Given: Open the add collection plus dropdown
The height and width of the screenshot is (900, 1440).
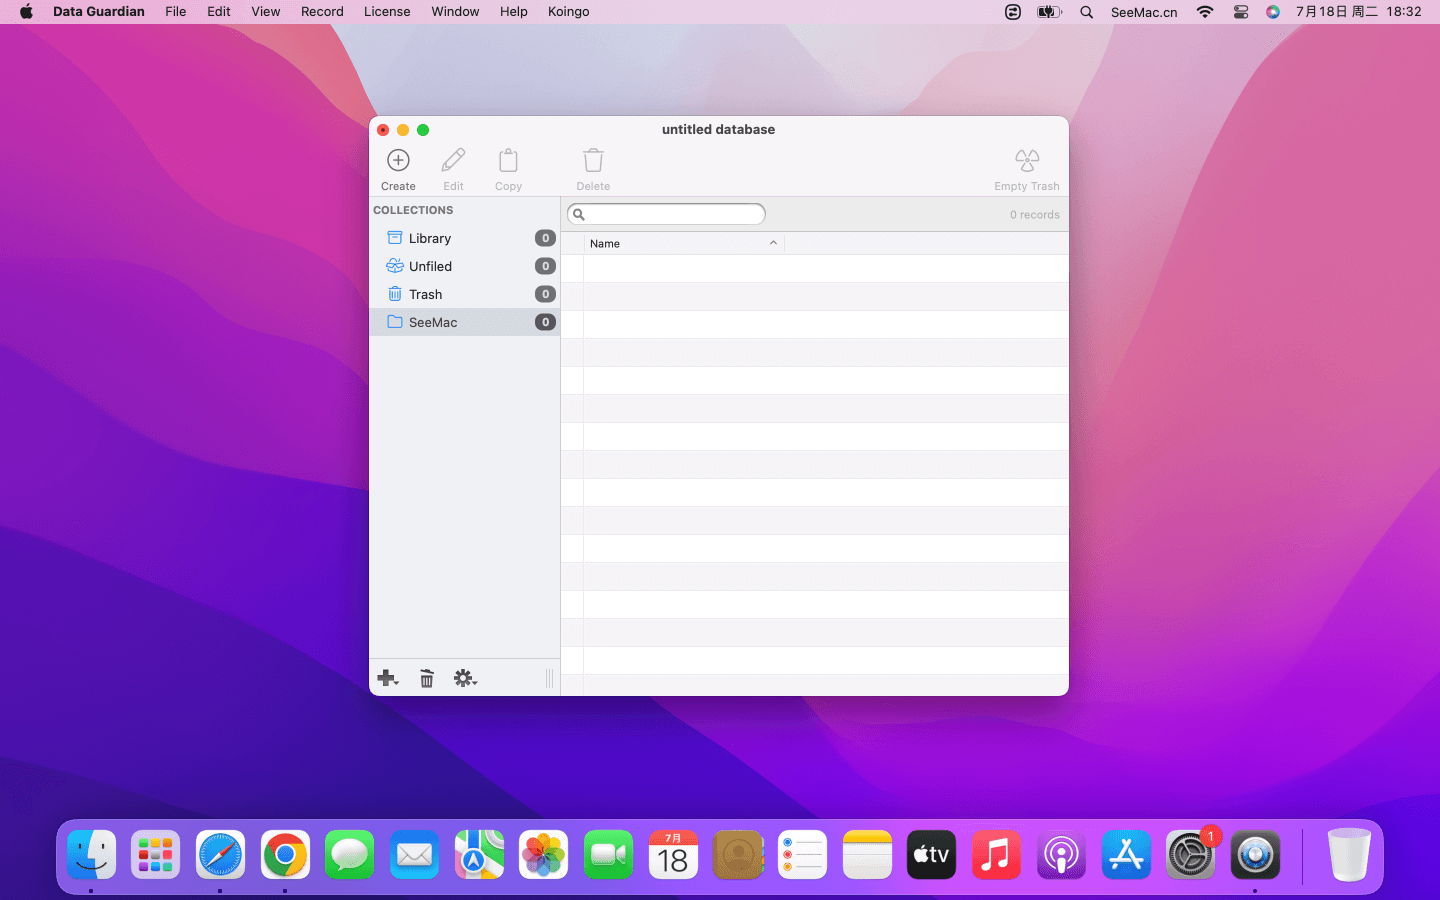Looking at the screenshot, I should 388,679.
